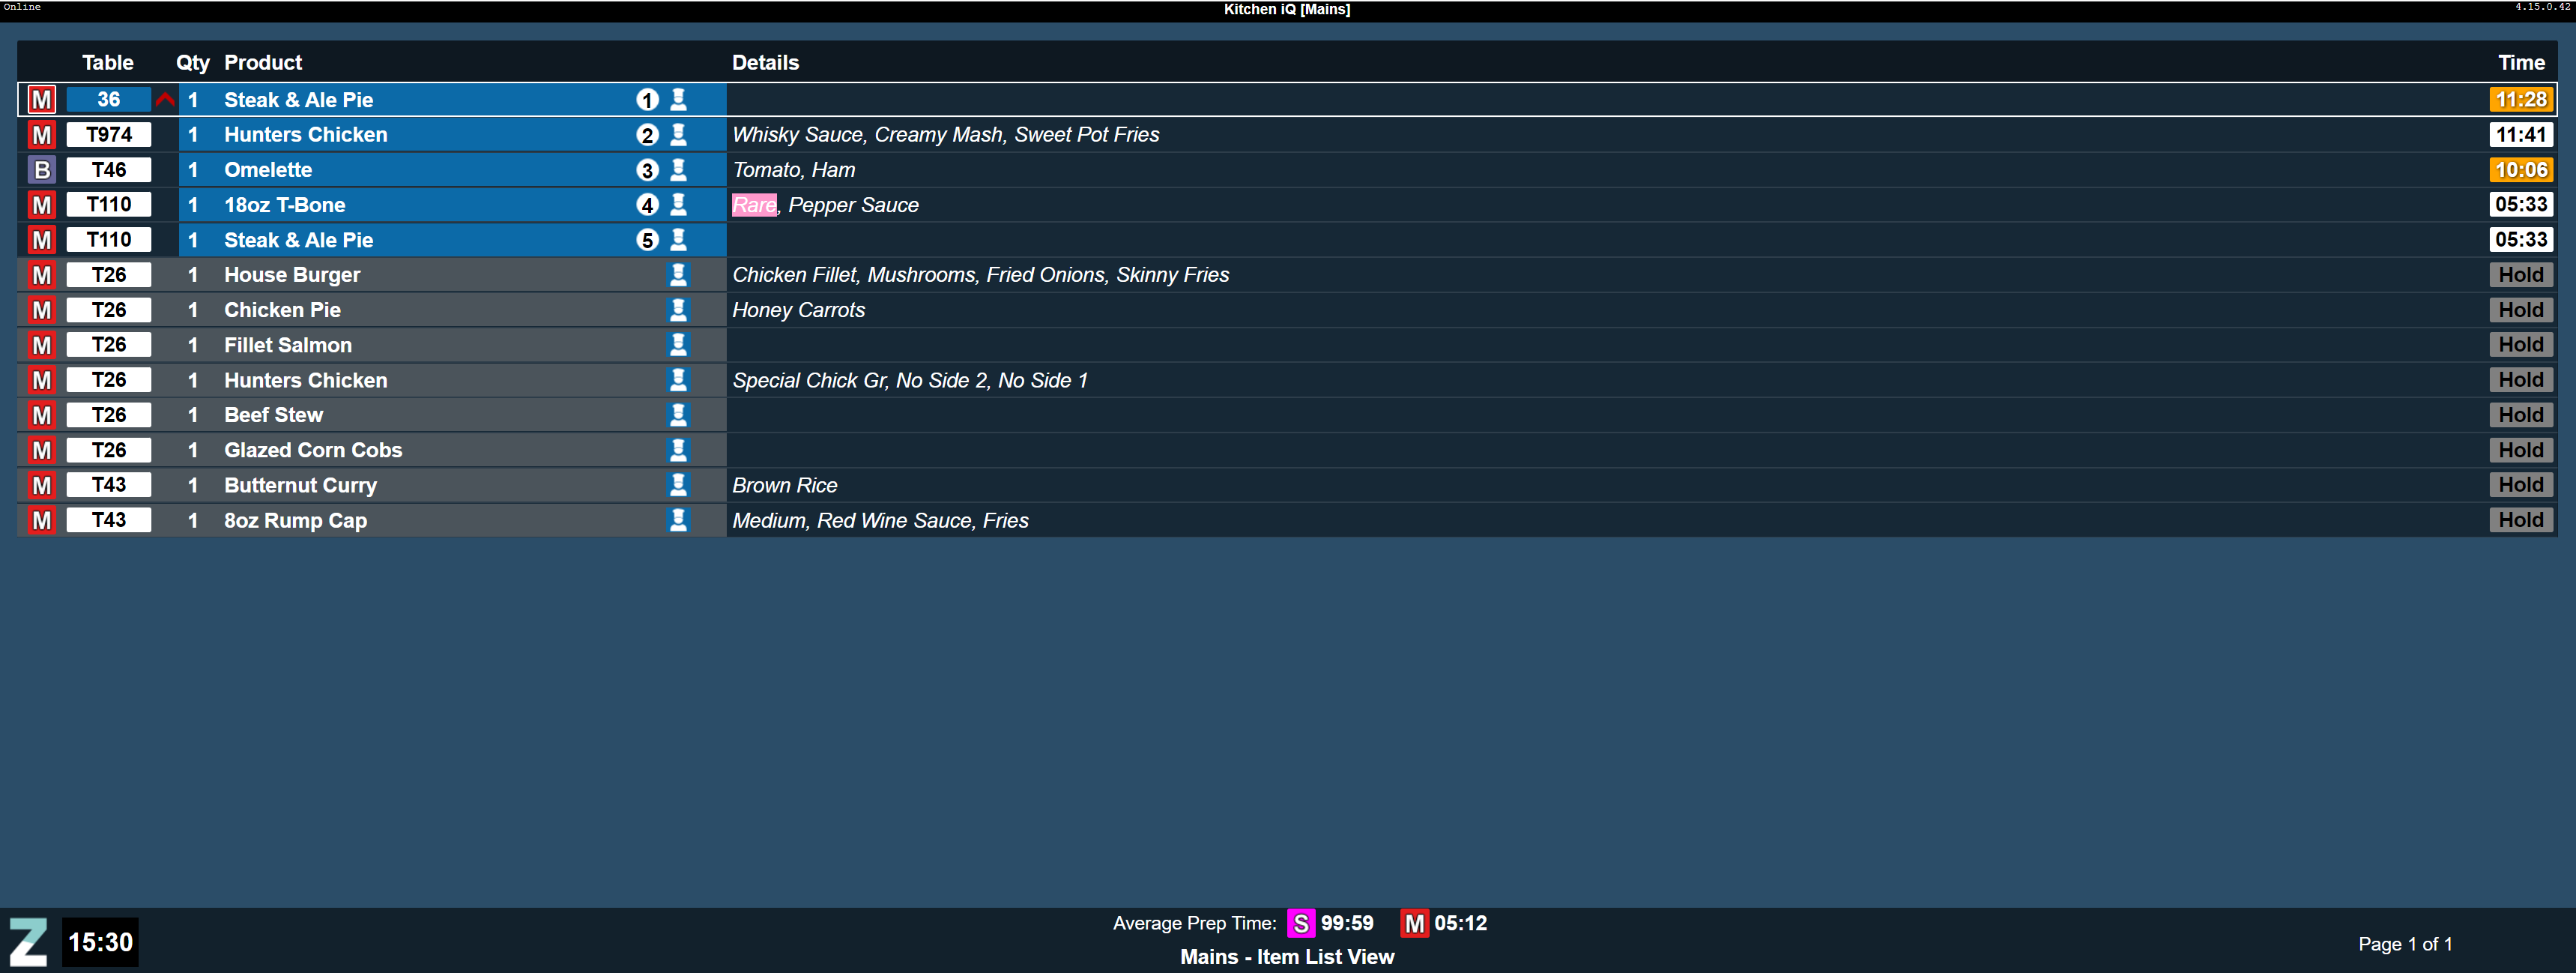Click the purple B course badge on T46

point(41,169)
